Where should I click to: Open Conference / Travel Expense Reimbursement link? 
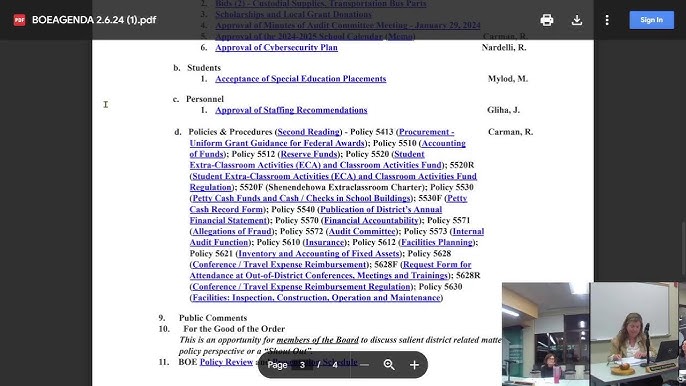279,264
